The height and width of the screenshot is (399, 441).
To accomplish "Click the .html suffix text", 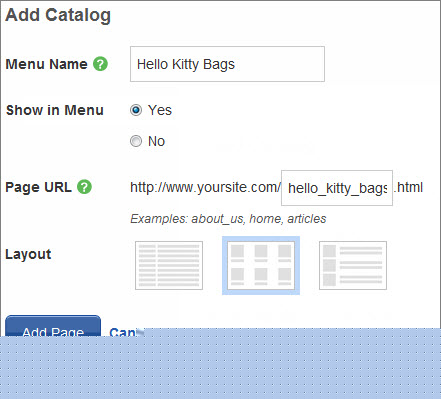I will point(408,187).
